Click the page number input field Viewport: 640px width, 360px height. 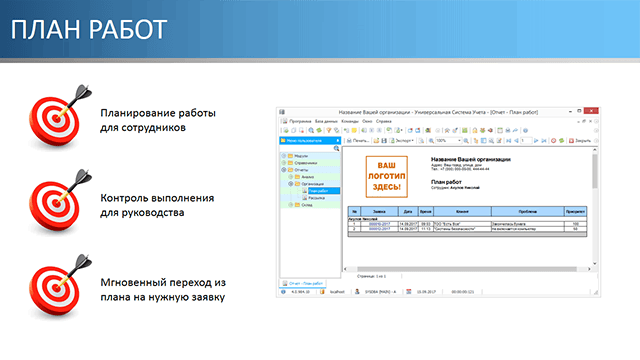coord(526,141)
